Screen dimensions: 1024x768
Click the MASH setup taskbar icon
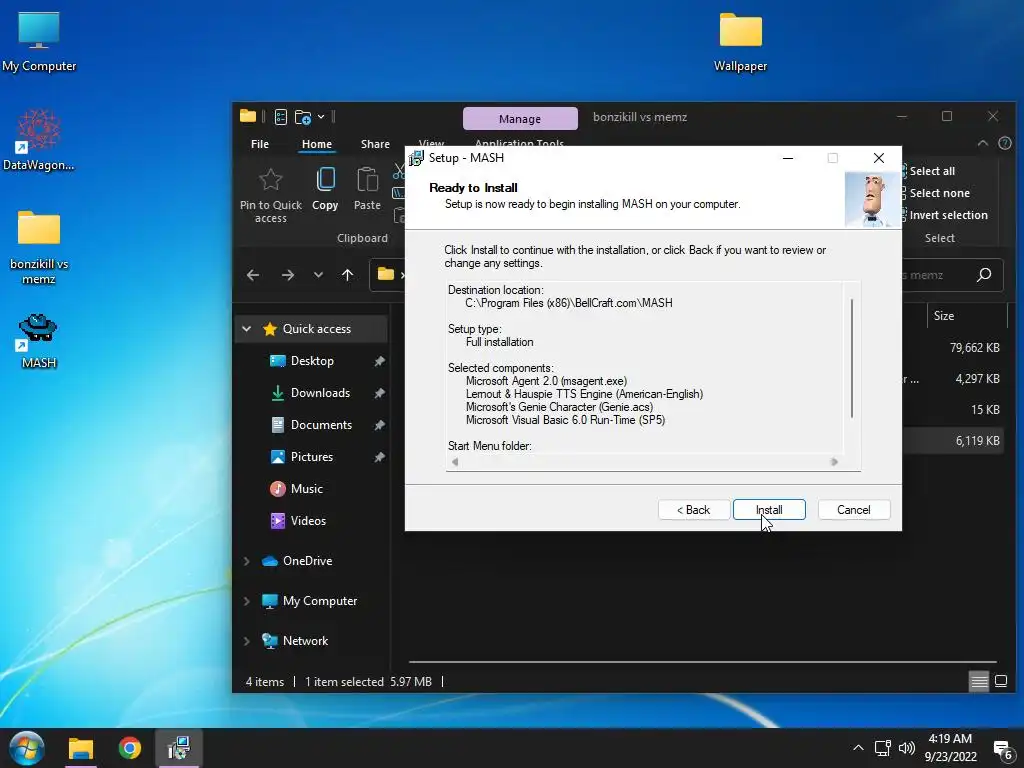(178, 748)
